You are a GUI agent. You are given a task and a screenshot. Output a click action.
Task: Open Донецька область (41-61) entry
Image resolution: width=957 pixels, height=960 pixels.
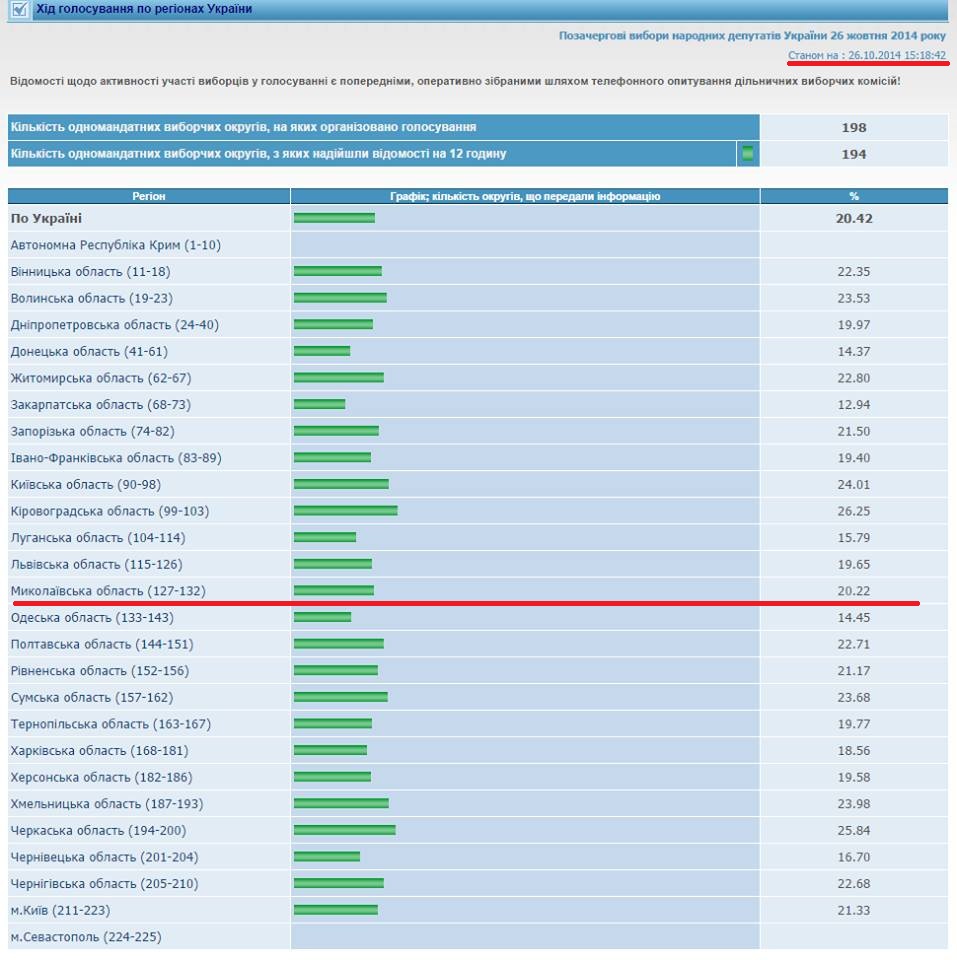(x=89, y=352)
